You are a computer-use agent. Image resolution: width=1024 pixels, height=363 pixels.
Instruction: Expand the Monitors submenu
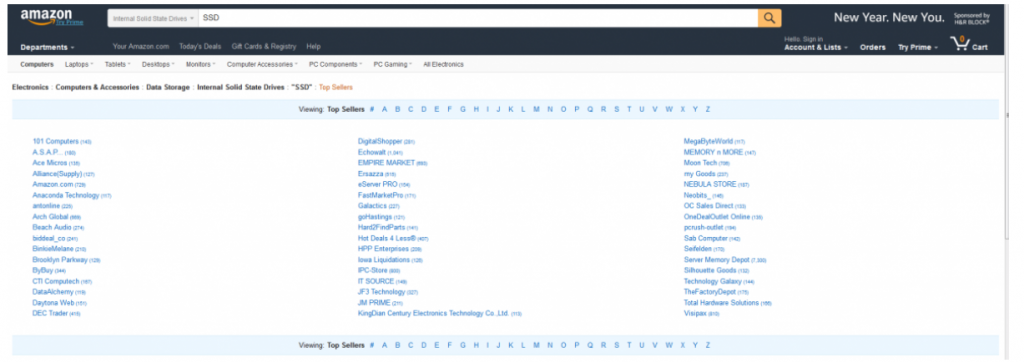200,64
